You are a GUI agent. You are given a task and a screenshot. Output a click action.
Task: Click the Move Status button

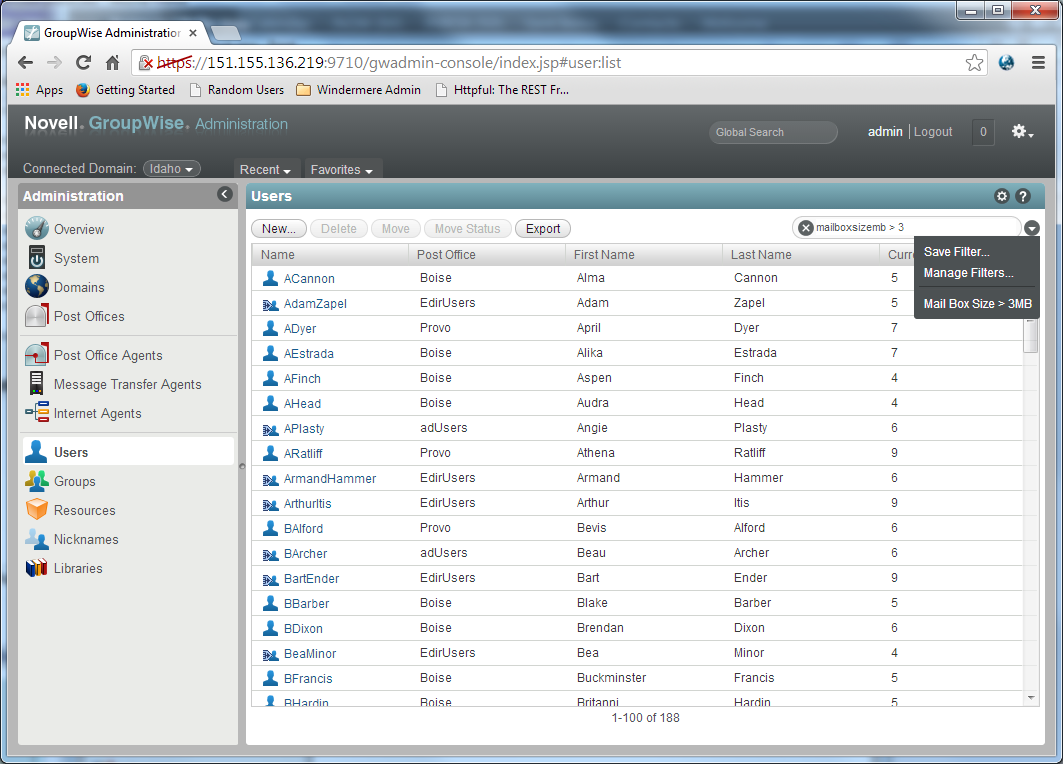(467, 229)
